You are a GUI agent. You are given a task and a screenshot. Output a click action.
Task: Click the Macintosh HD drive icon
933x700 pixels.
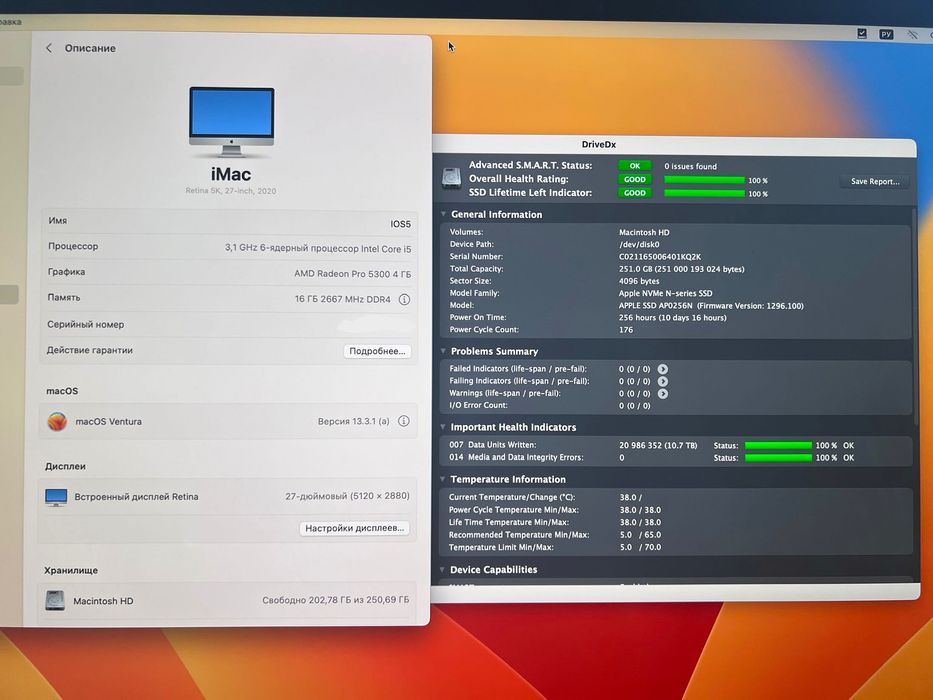(x=55, y=601)
